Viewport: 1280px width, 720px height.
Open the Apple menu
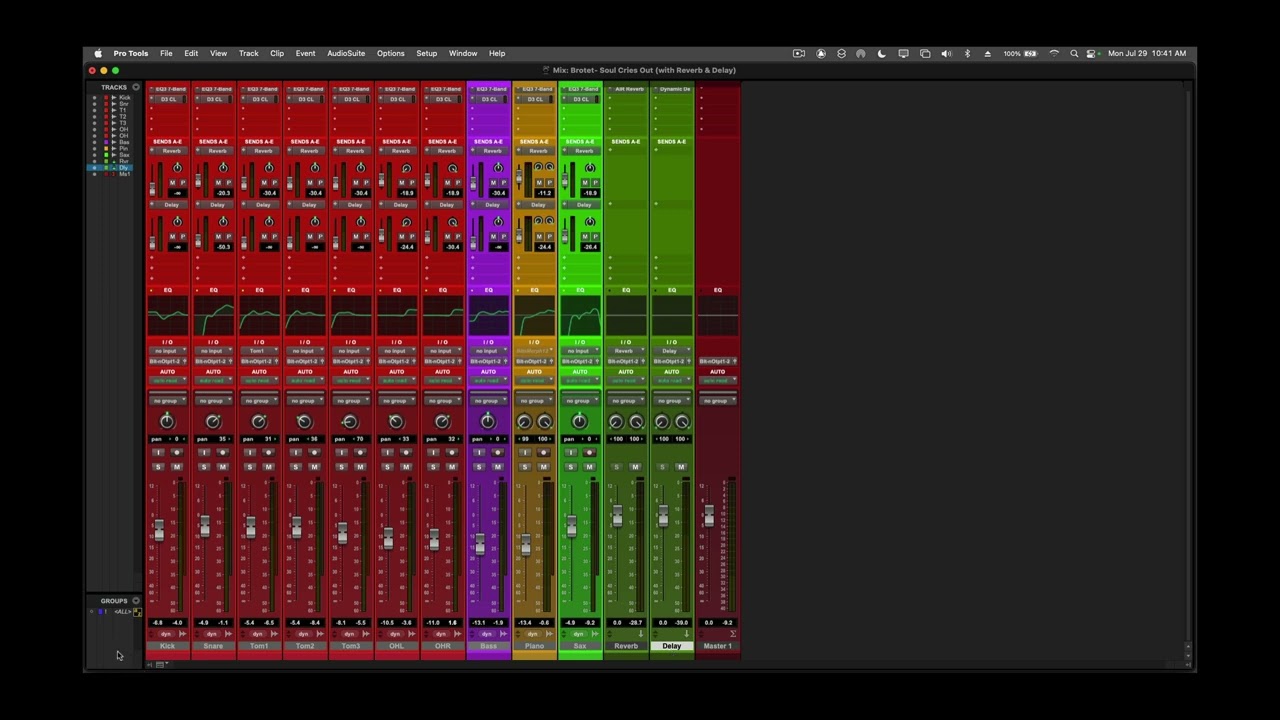(x=98, y=53)
